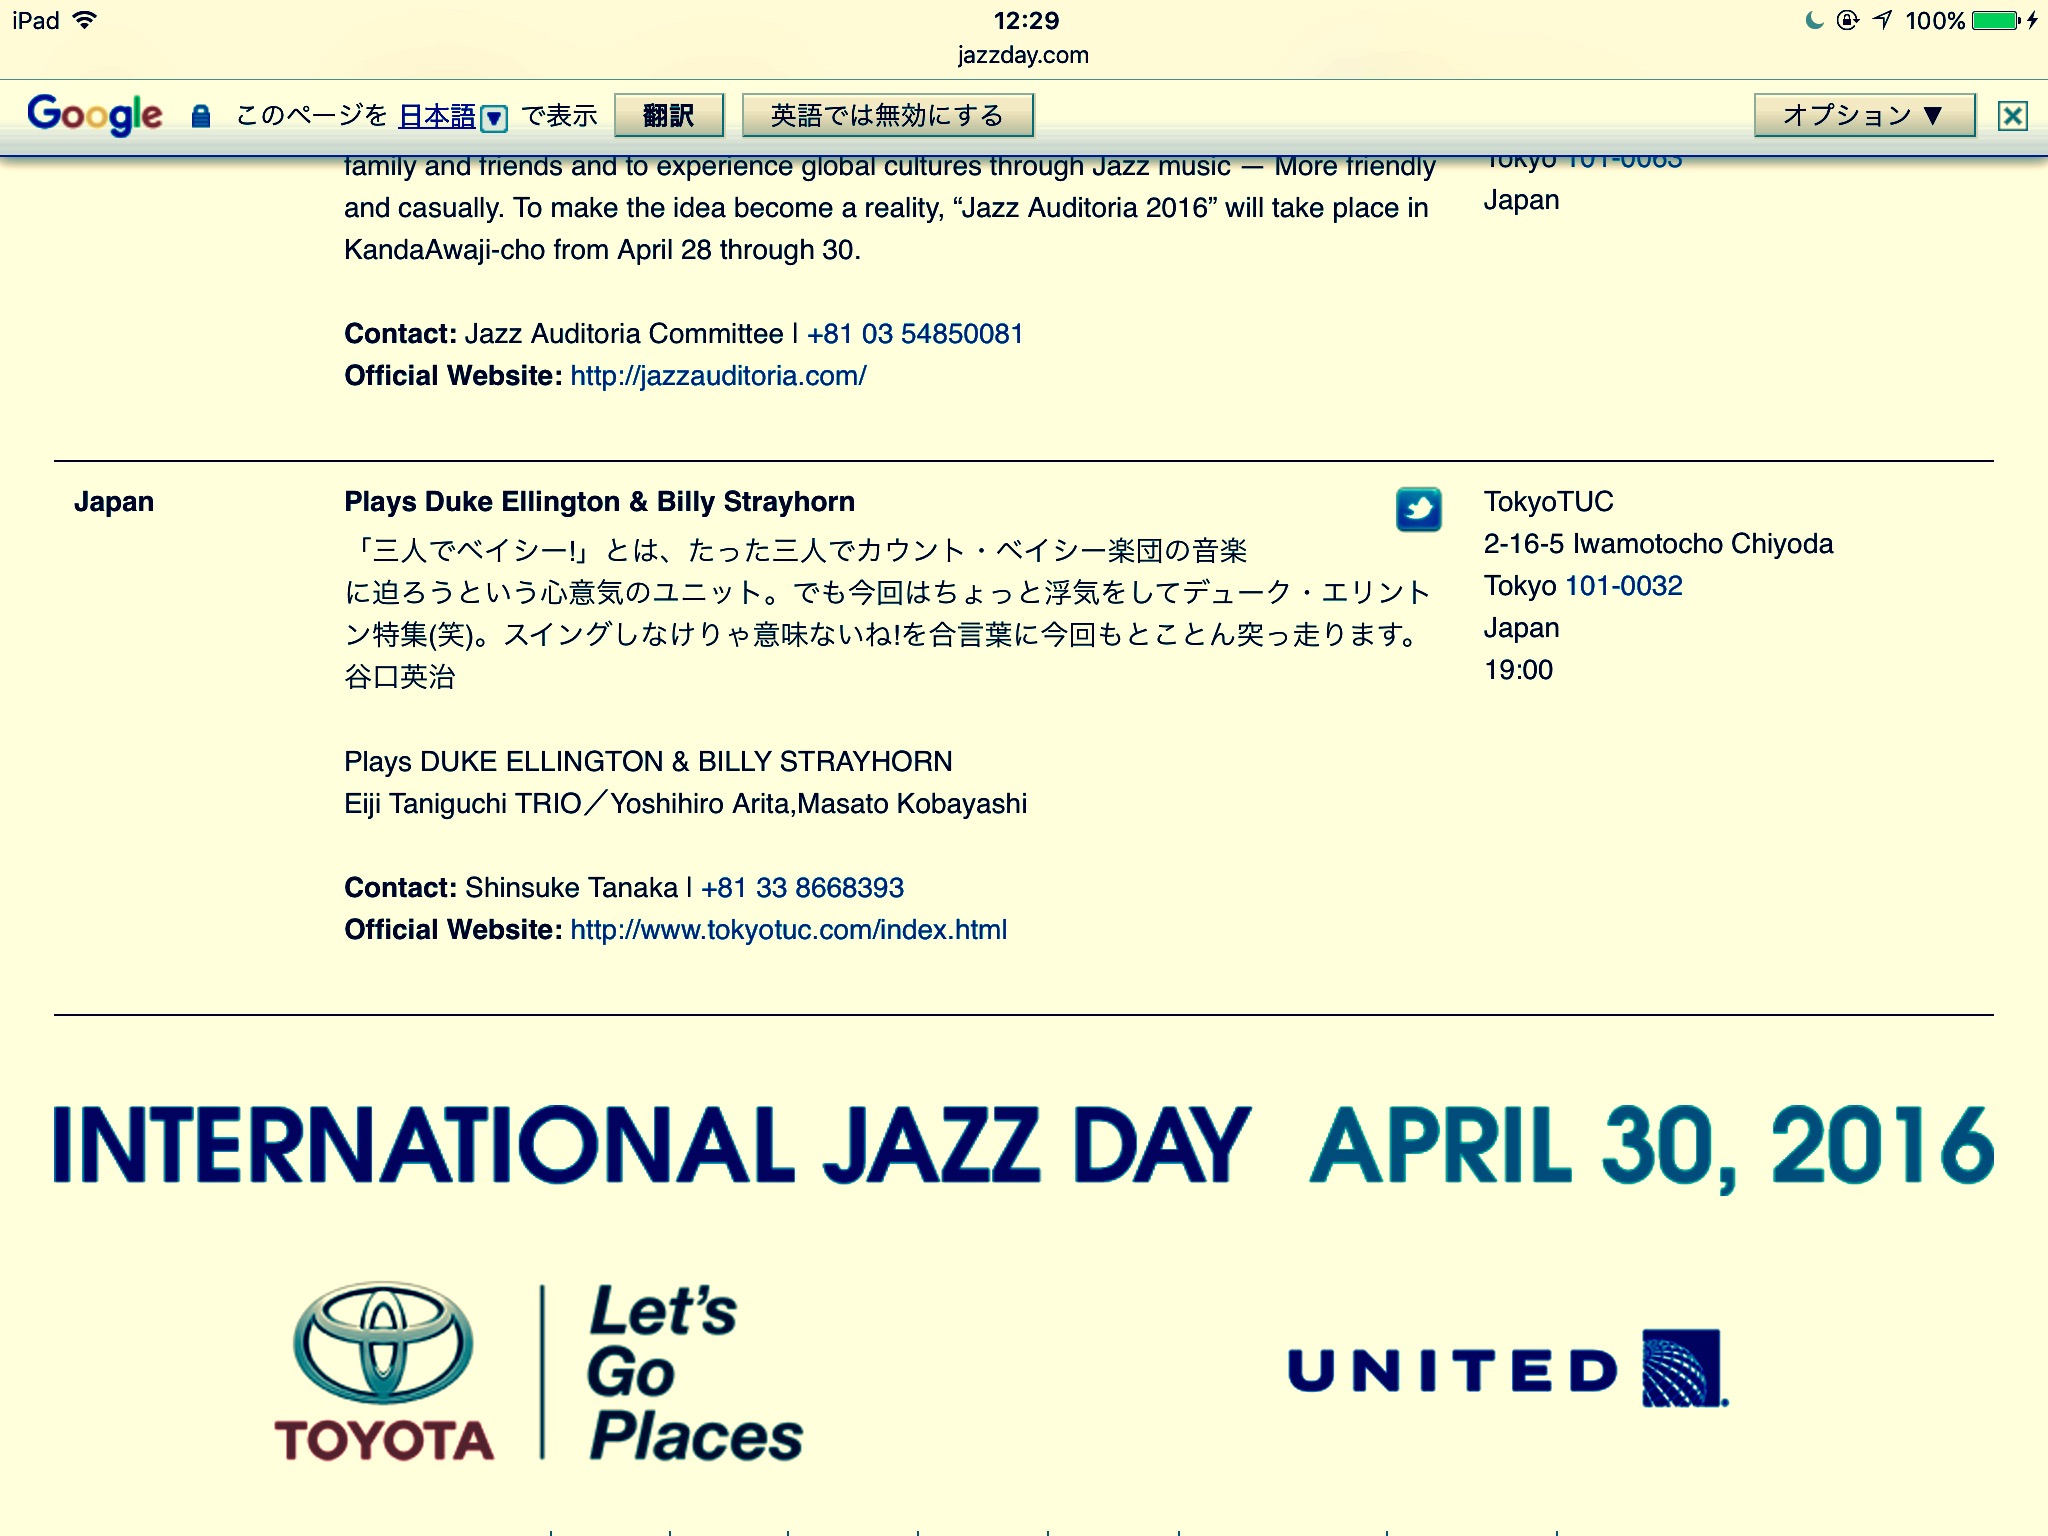The height and width of the screenshot is (1536, 2048).
Task: Call phone number +81 33 8668393
Action: tap(802, 888)
